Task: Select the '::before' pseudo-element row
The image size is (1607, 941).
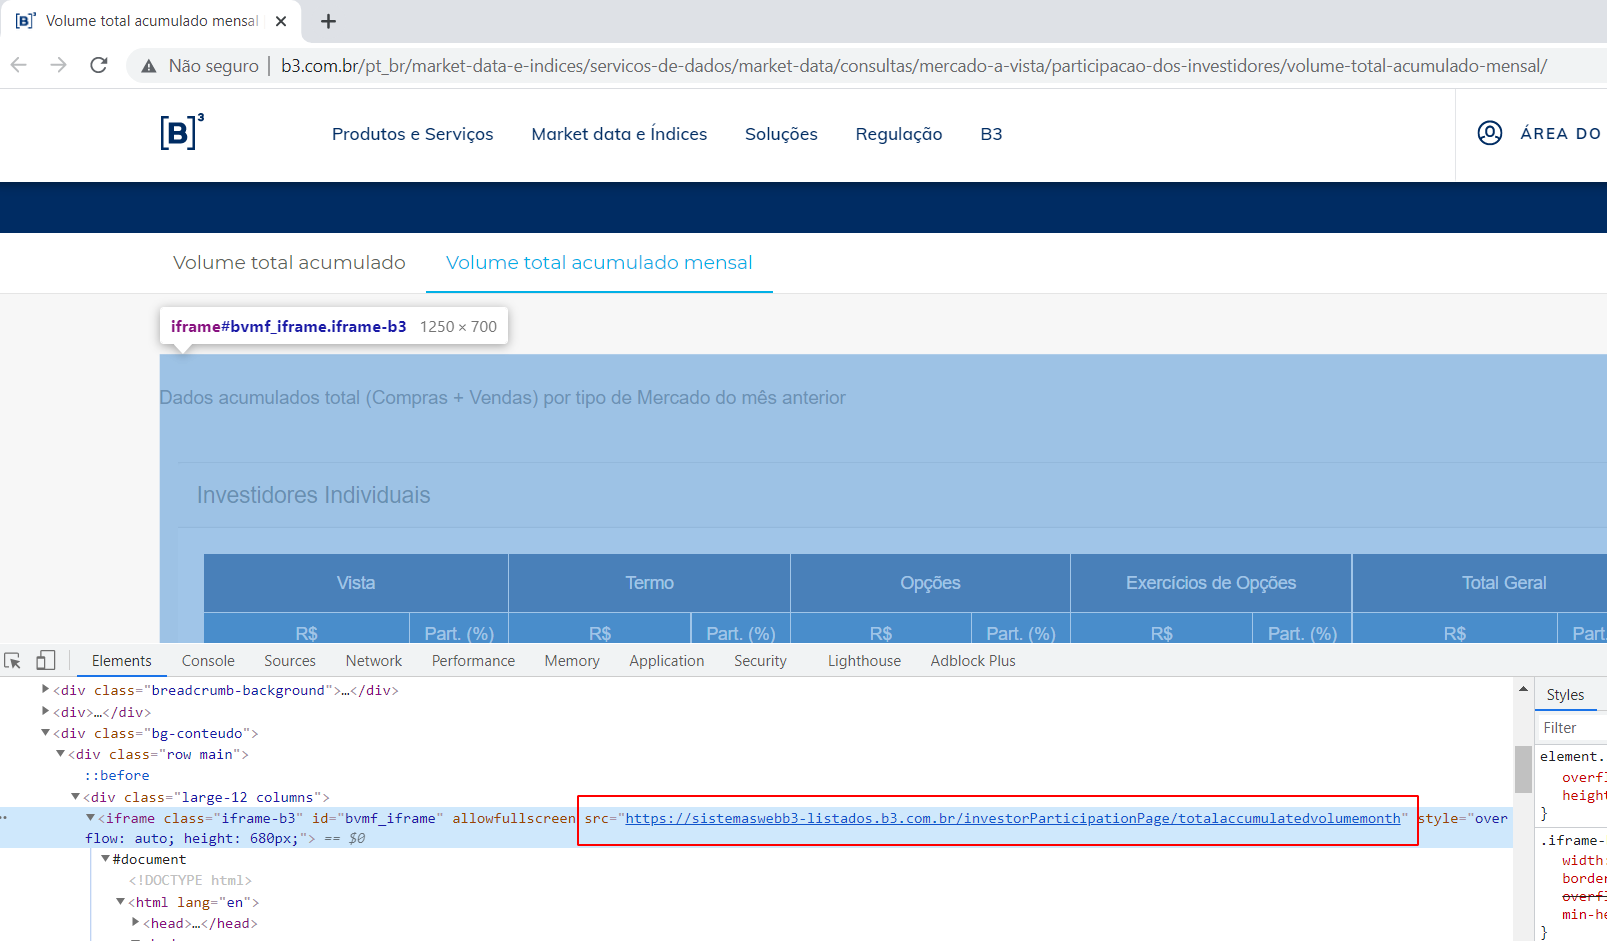Action: (117, 775)
